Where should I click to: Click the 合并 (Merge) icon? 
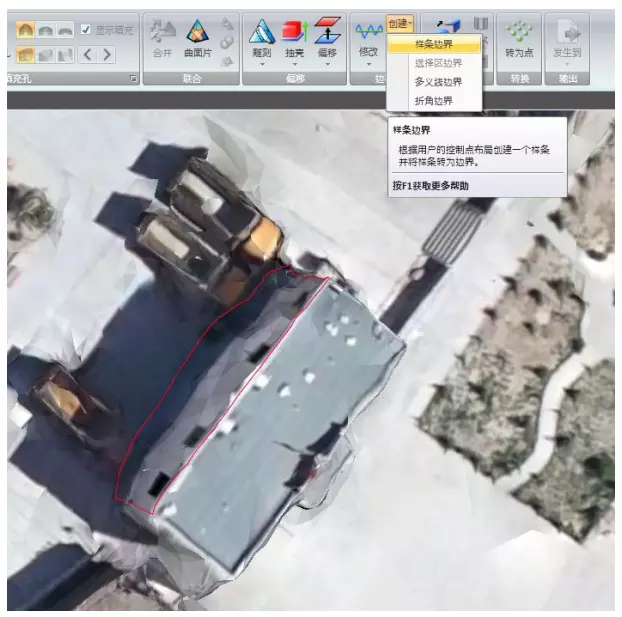[x=162, y=32]
